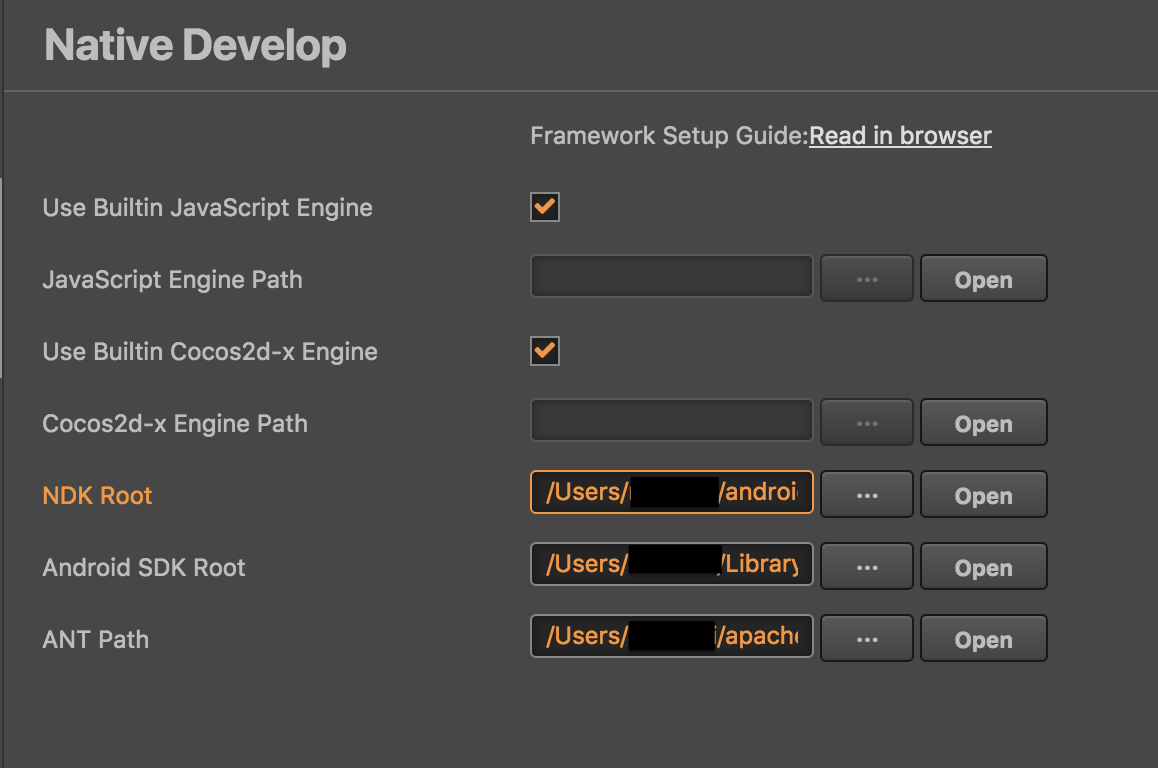Click the Use Builtin JavaScript Engine label
This screenshot has height=768, width=1158.
coord(207,208)
